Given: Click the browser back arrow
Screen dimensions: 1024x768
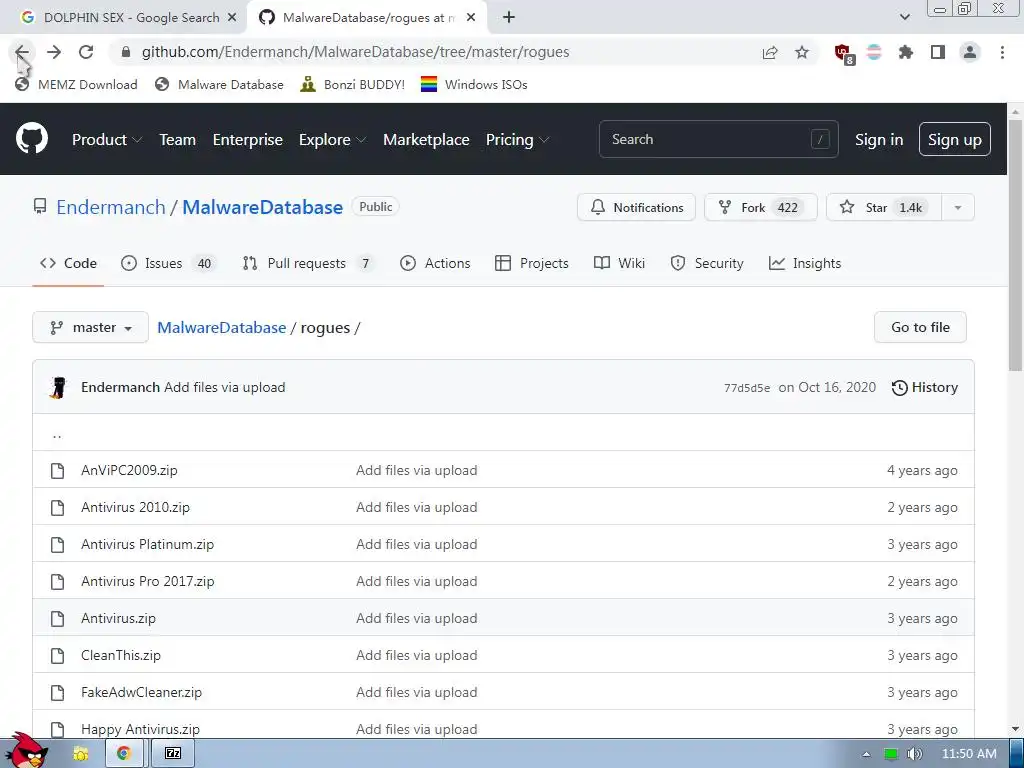Looking at the screenshot, I should coord(22,52).
